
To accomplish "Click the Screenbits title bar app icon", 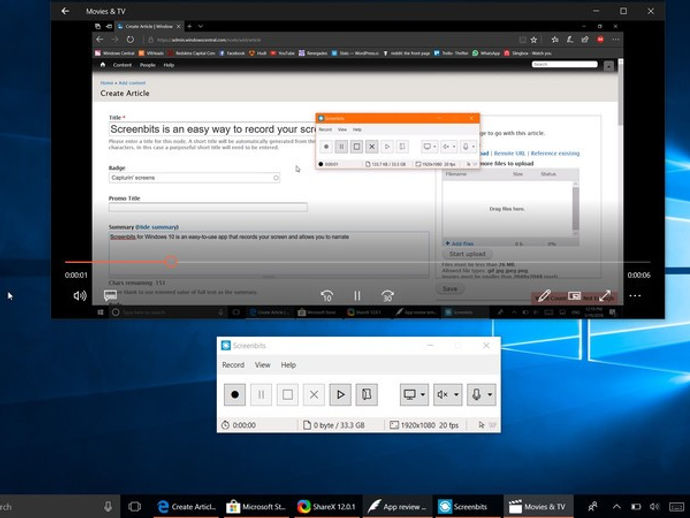I will (x=226, y=345).
